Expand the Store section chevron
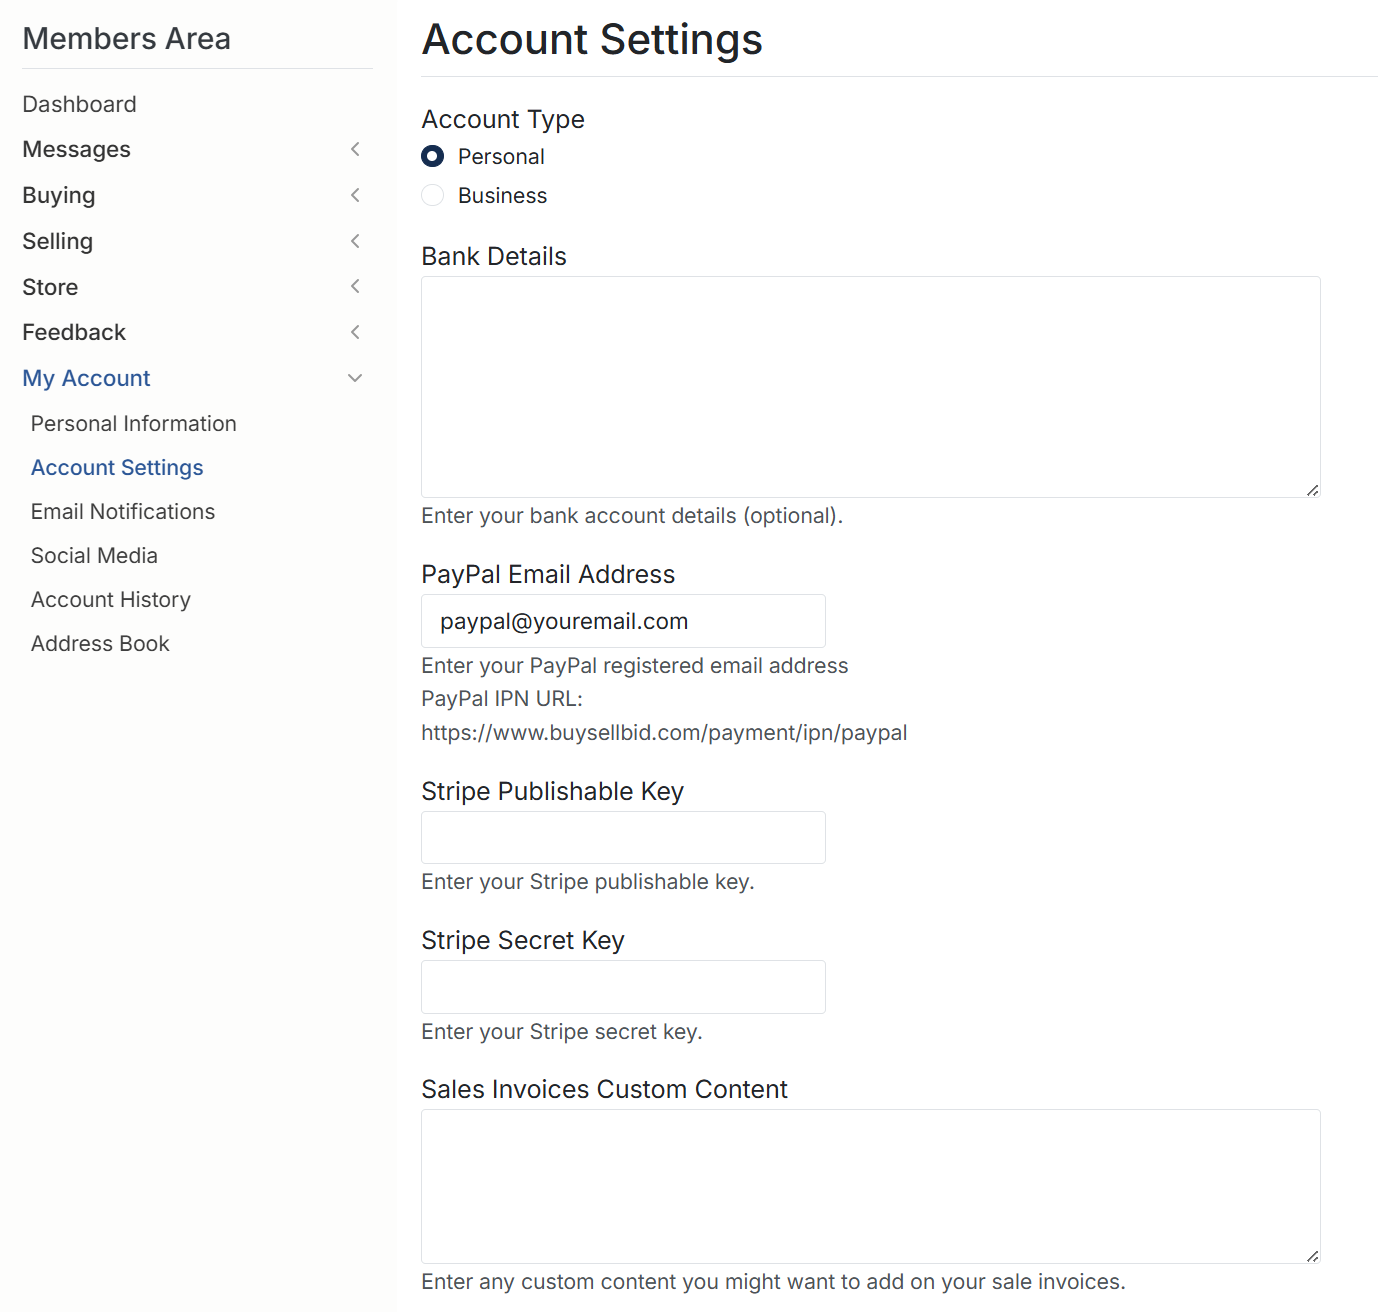This screenshot has height=1312, width=1378. (x=355, y=286)
